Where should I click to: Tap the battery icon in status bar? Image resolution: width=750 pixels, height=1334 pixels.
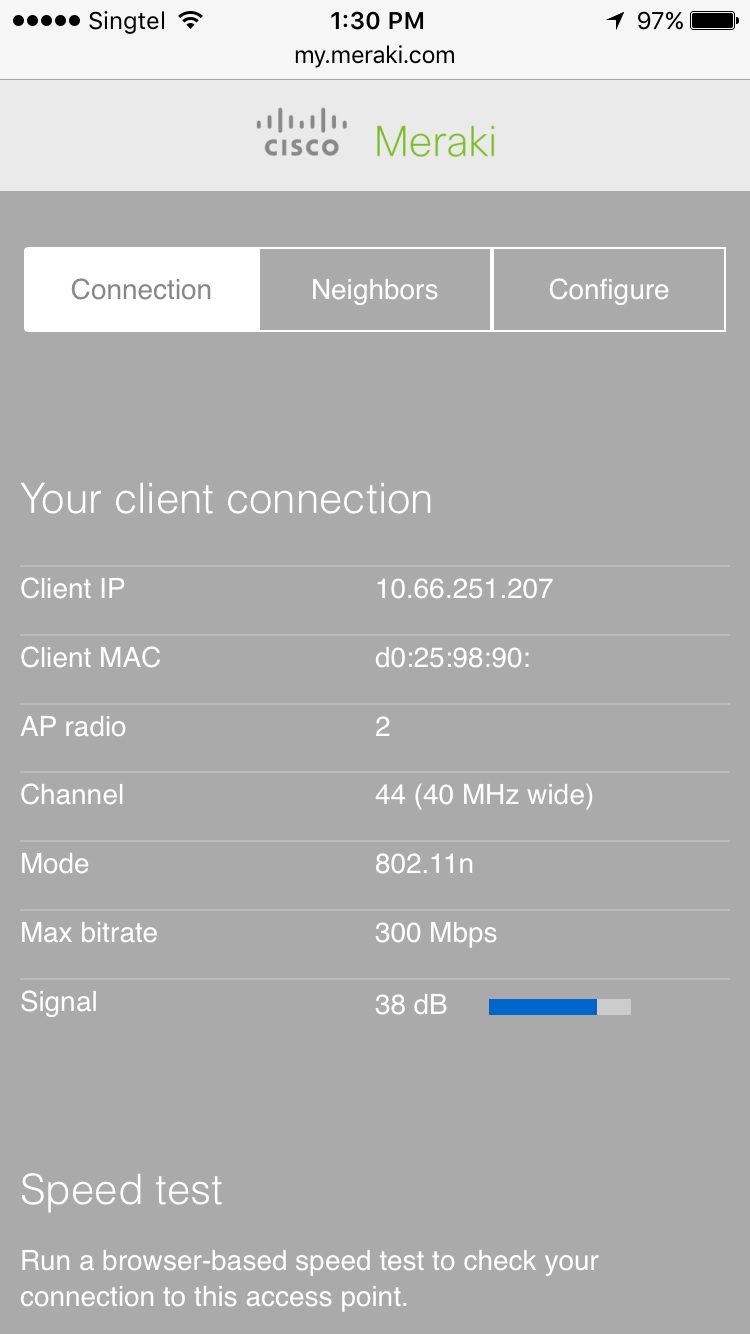click(x=714, y=20)
